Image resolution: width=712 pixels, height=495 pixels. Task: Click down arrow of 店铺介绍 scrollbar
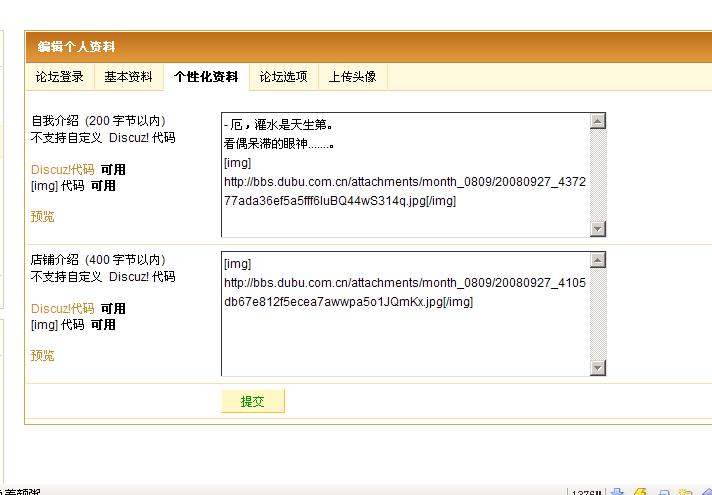tap(598, 368)
